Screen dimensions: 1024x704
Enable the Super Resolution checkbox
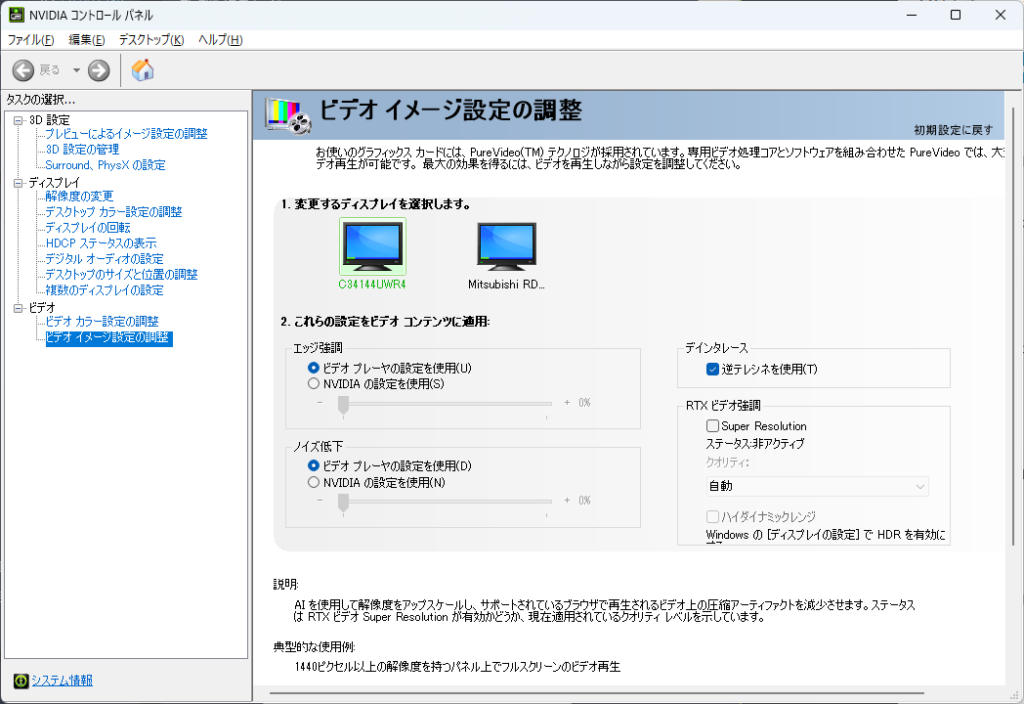[x=712, y=425]
